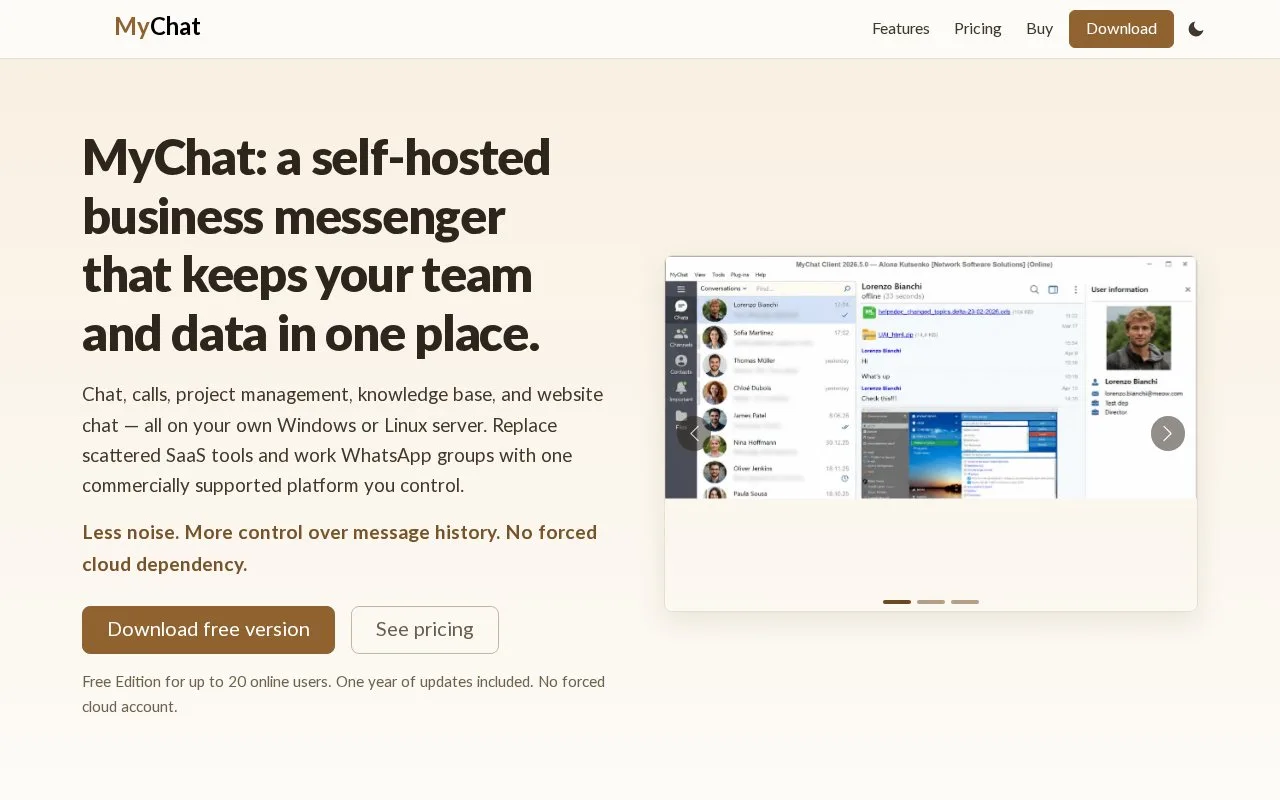
Task: Open the Pricing page link
Action: [978, 29]
